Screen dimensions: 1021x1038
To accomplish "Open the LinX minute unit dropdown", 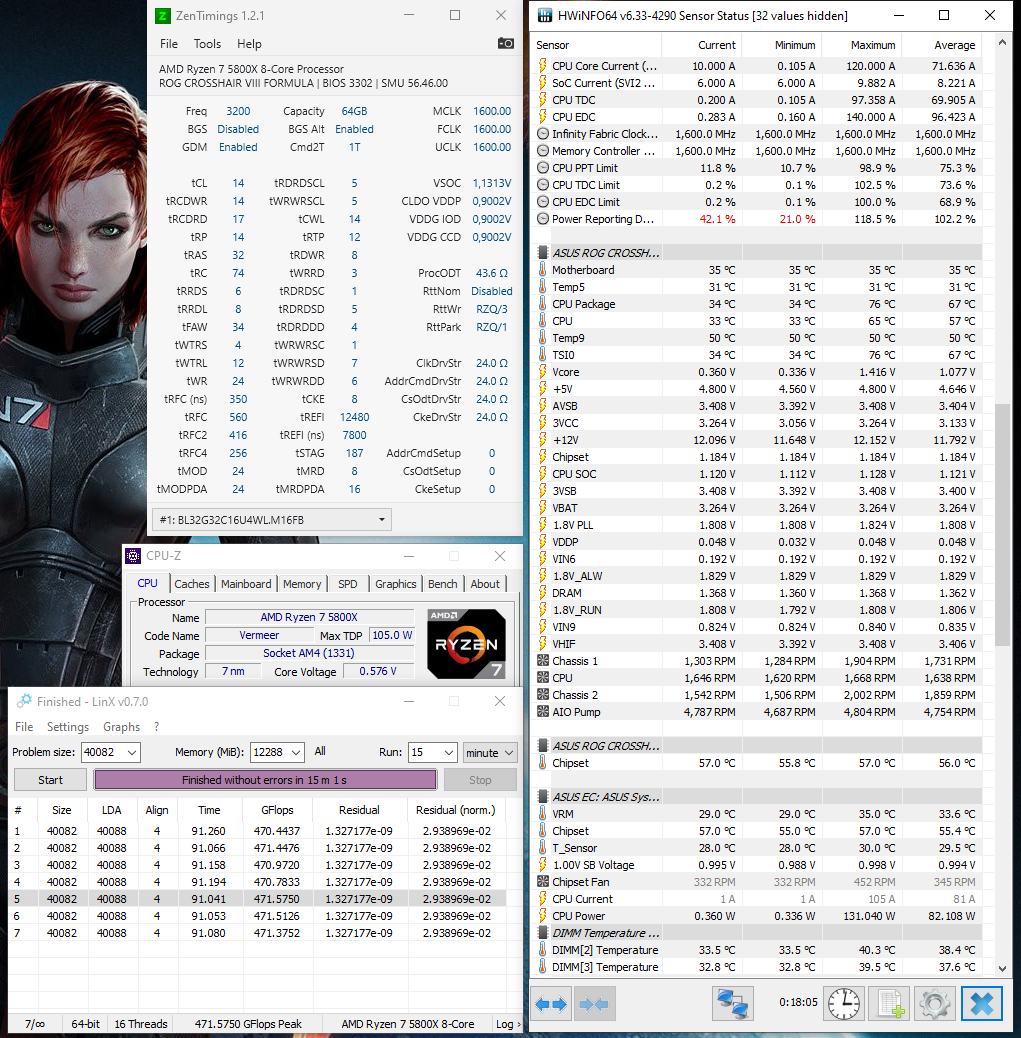I will [x=490, y=753].
